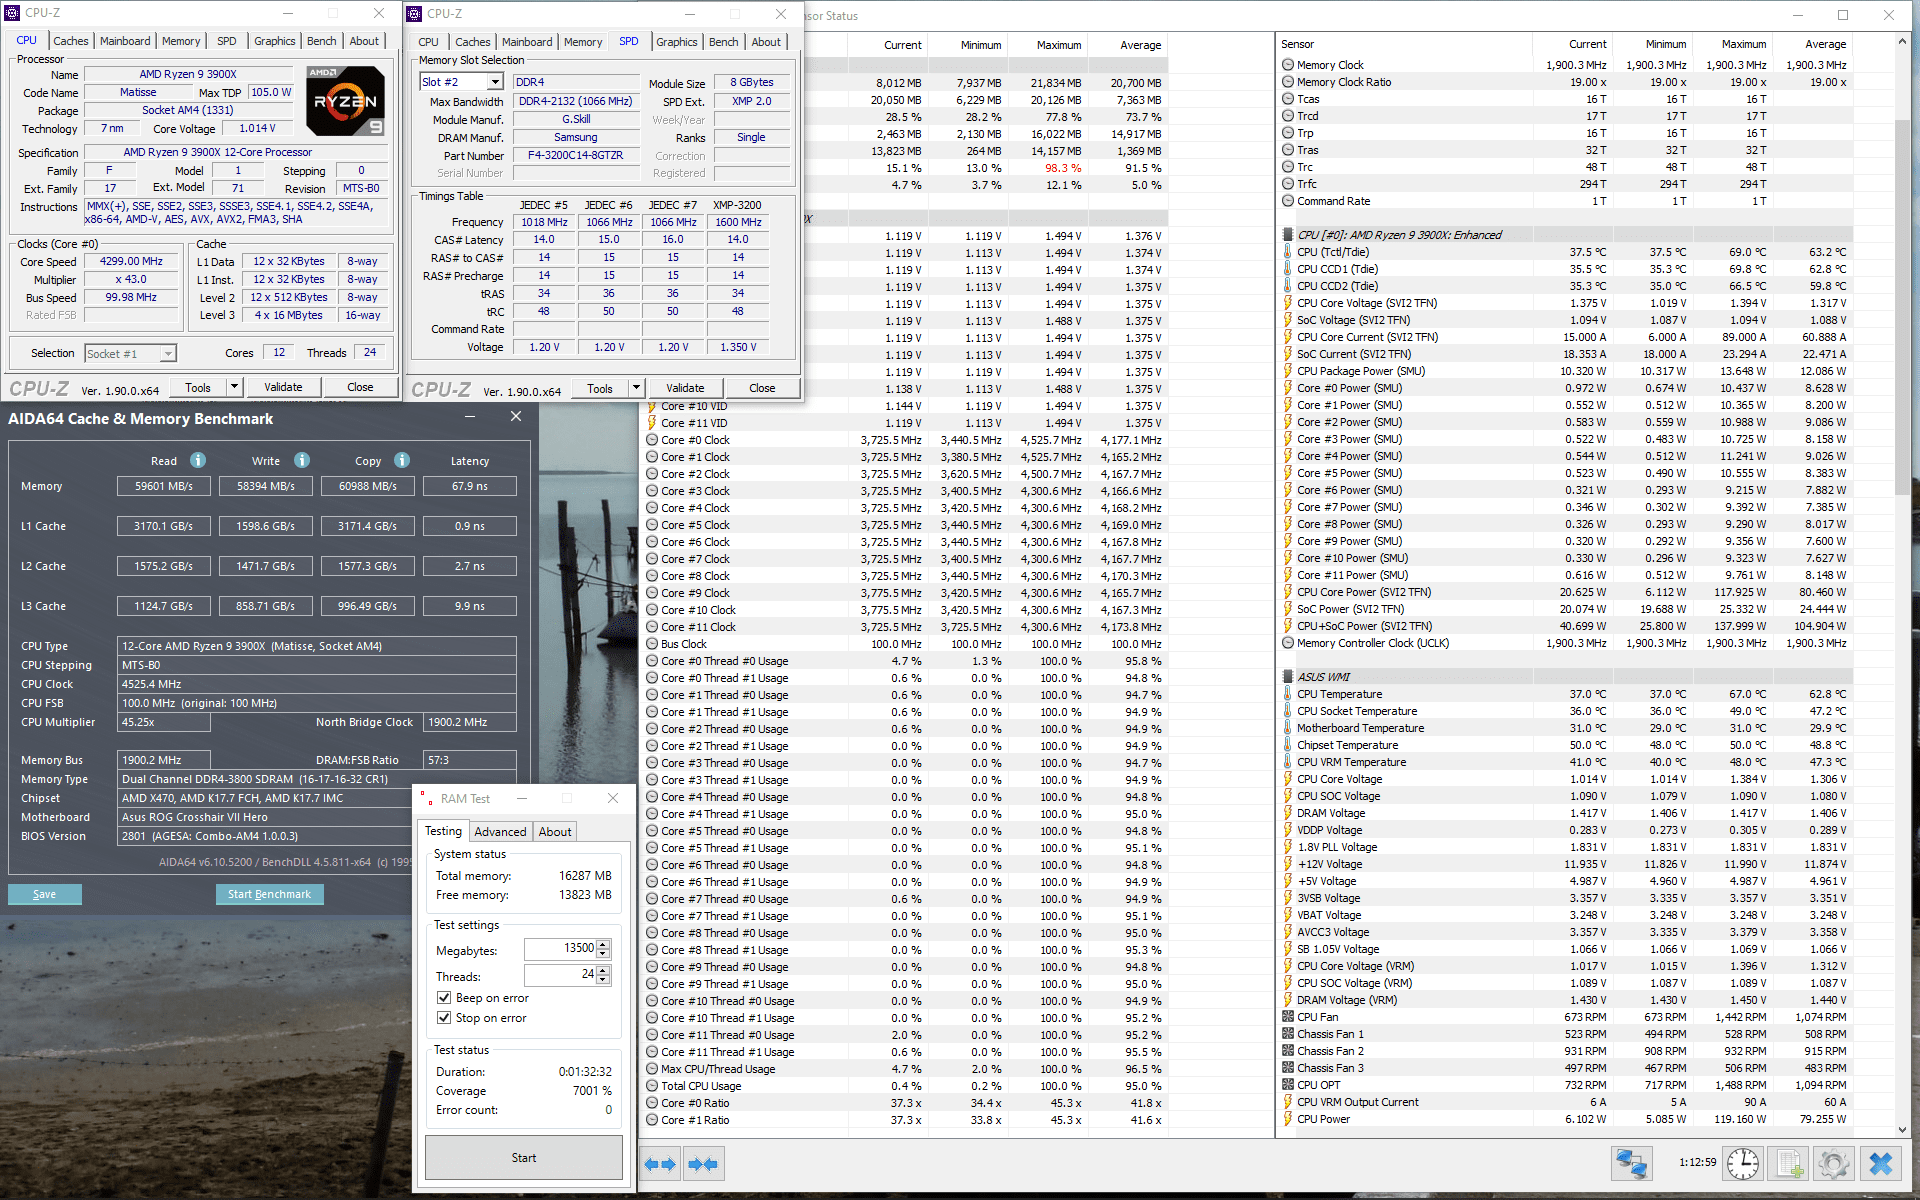Select the SoC Voltage (SVI2 TFN) row
This screenshot has width=1920, height=1200.
click(x=1566, y=320)
